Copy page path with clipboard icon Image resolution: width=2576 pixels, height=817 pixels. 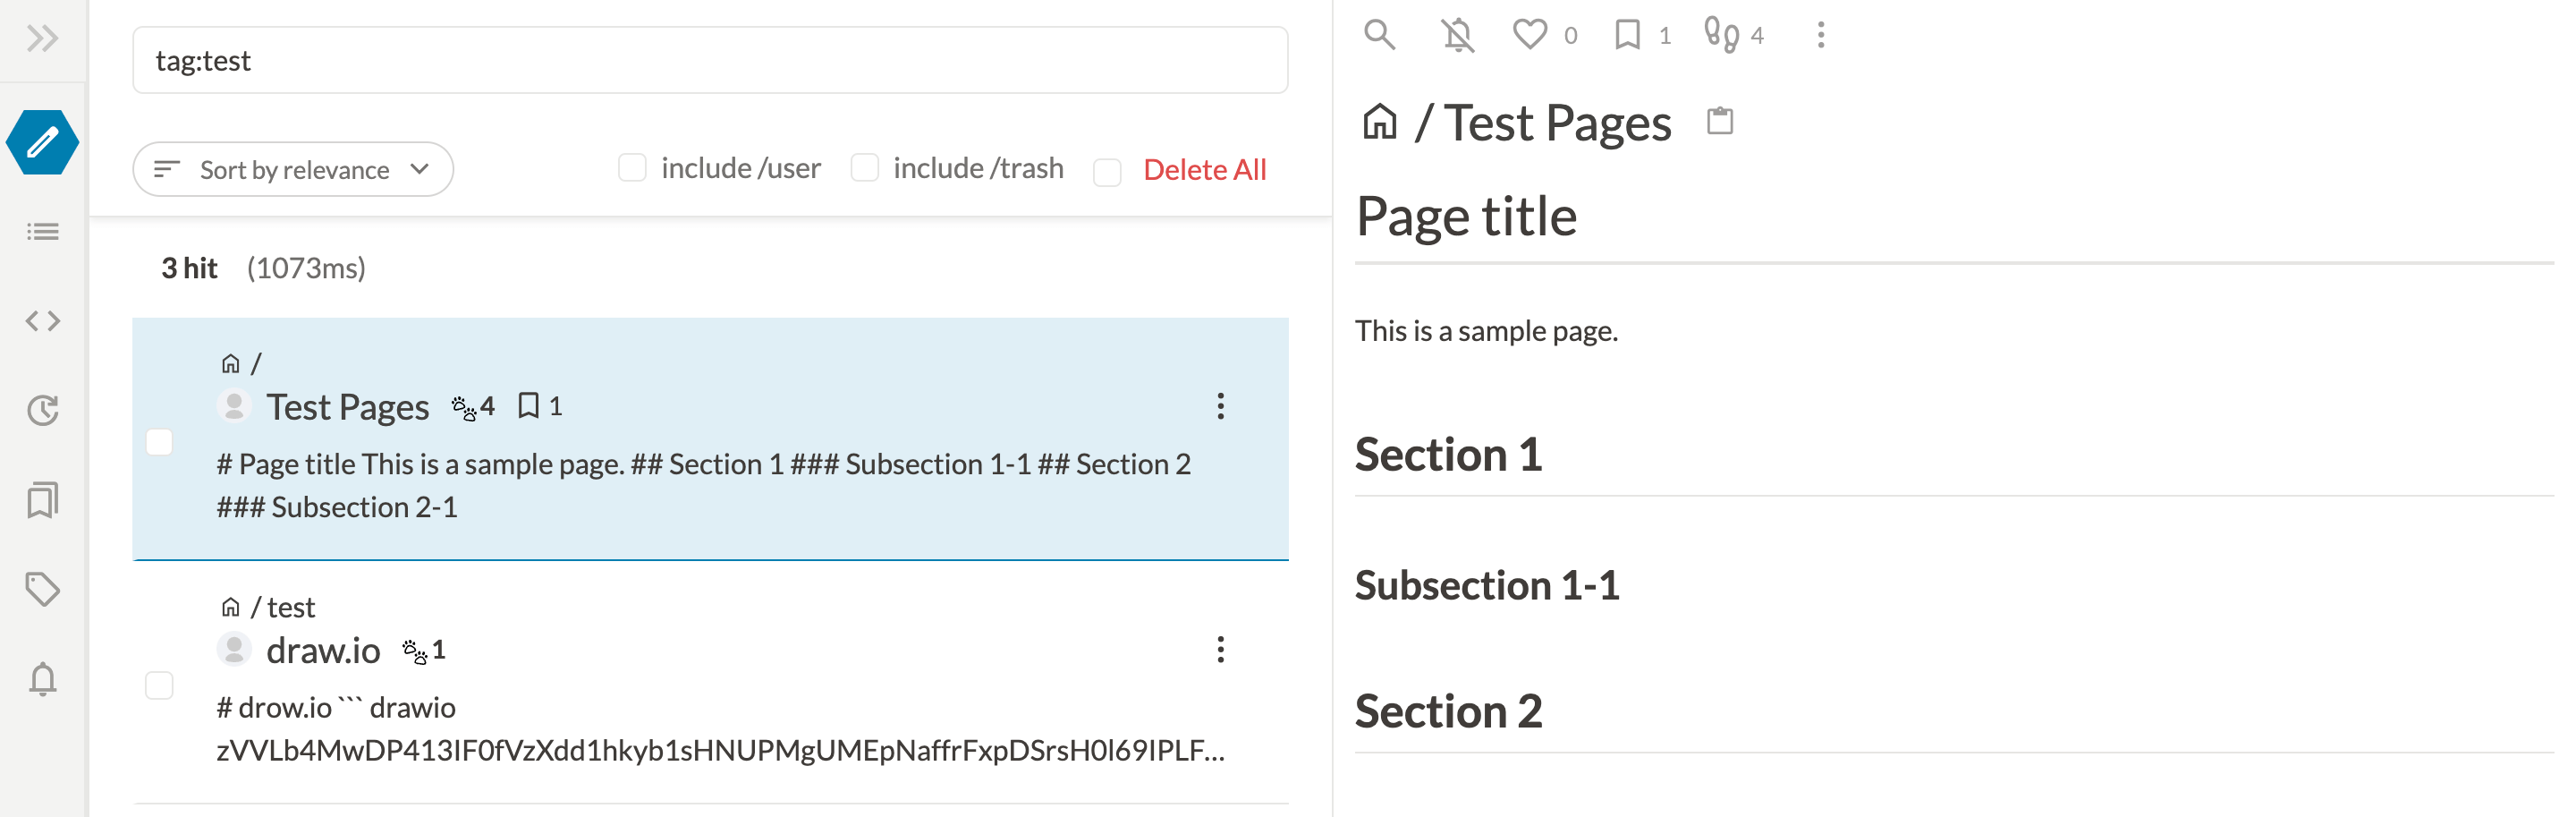coord(1720,122)
